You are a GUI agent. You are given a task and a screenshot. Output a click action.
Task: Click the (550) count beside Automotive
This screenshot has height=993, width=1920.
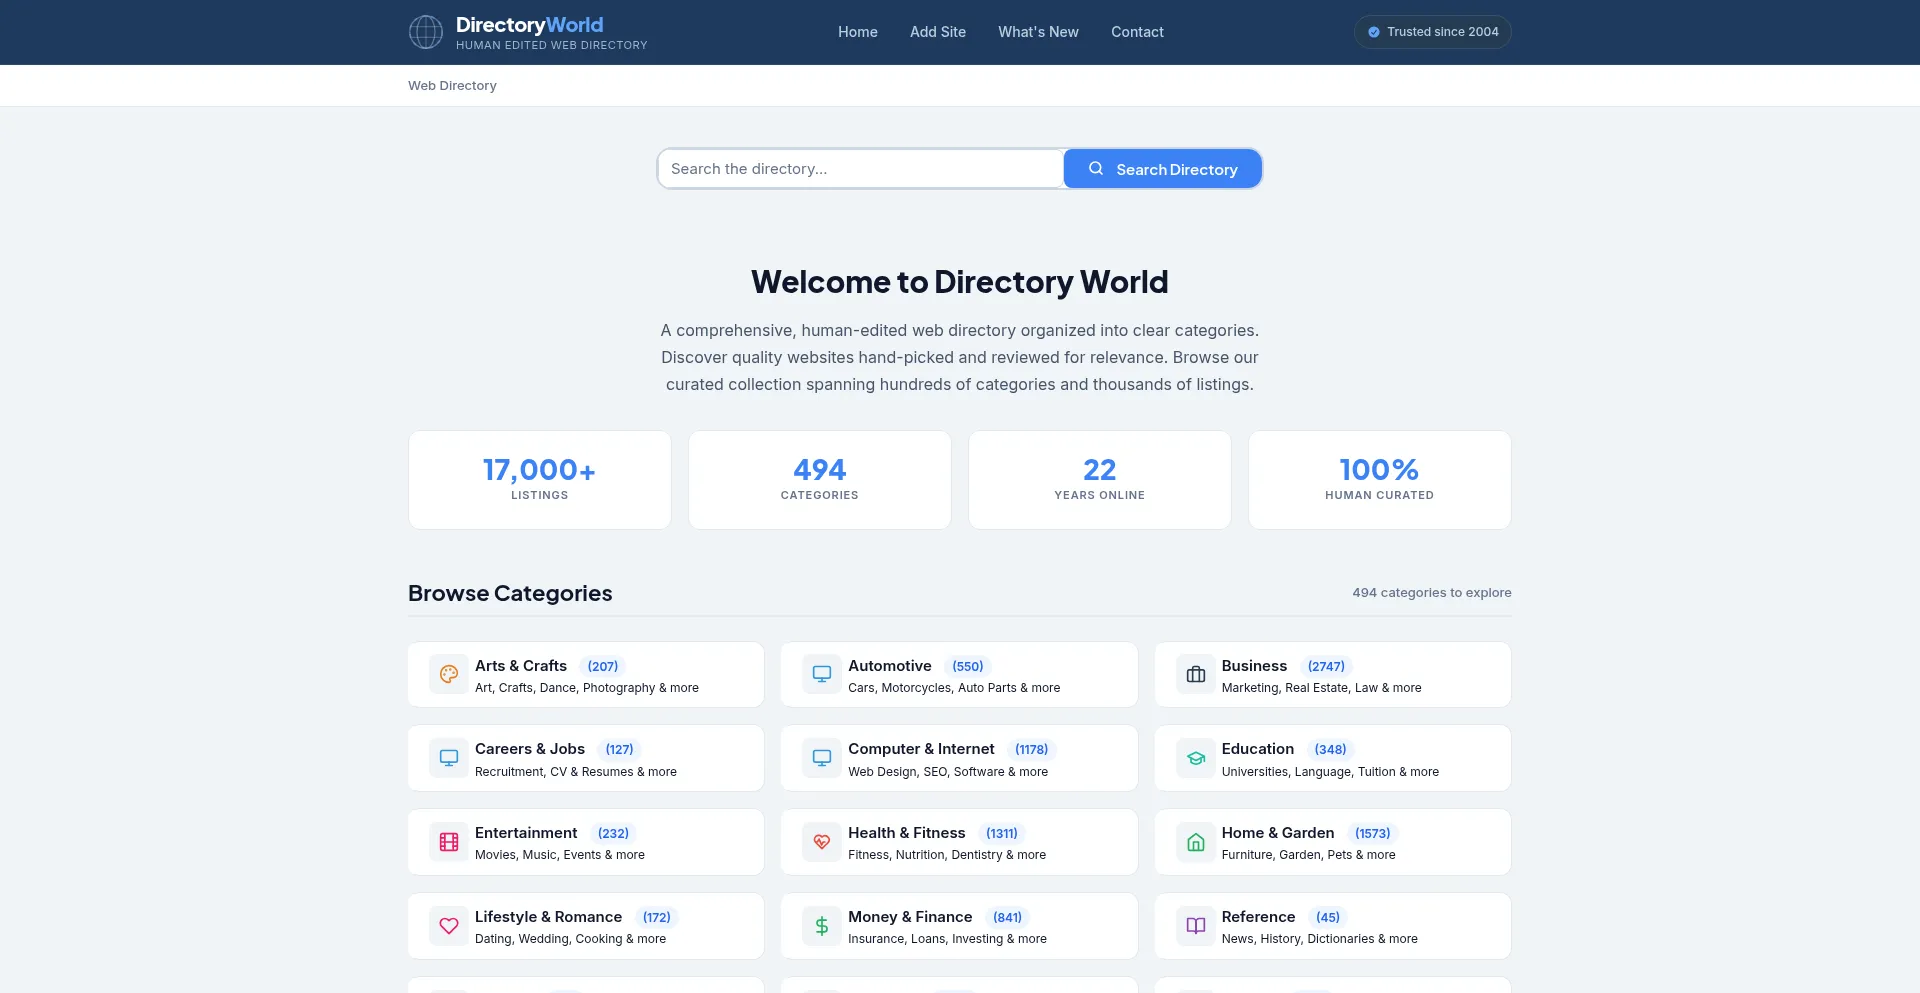point(968,666)
